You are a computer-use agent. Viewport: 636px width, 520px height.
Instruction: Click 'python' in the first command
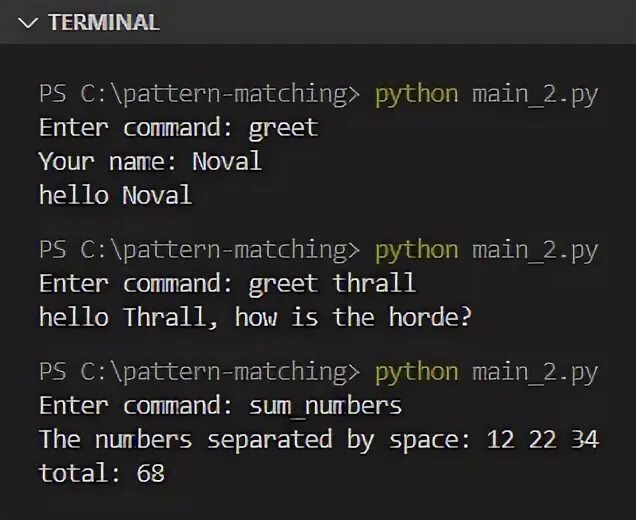(x=416, y=95)
